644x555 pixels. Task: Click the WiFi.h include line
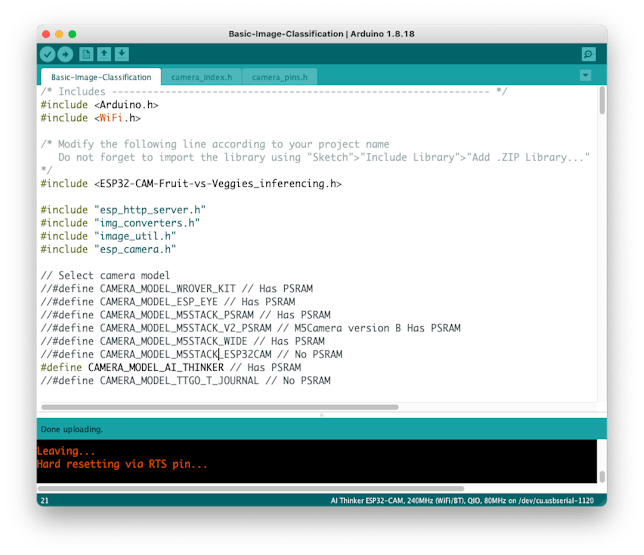(90, 118)
